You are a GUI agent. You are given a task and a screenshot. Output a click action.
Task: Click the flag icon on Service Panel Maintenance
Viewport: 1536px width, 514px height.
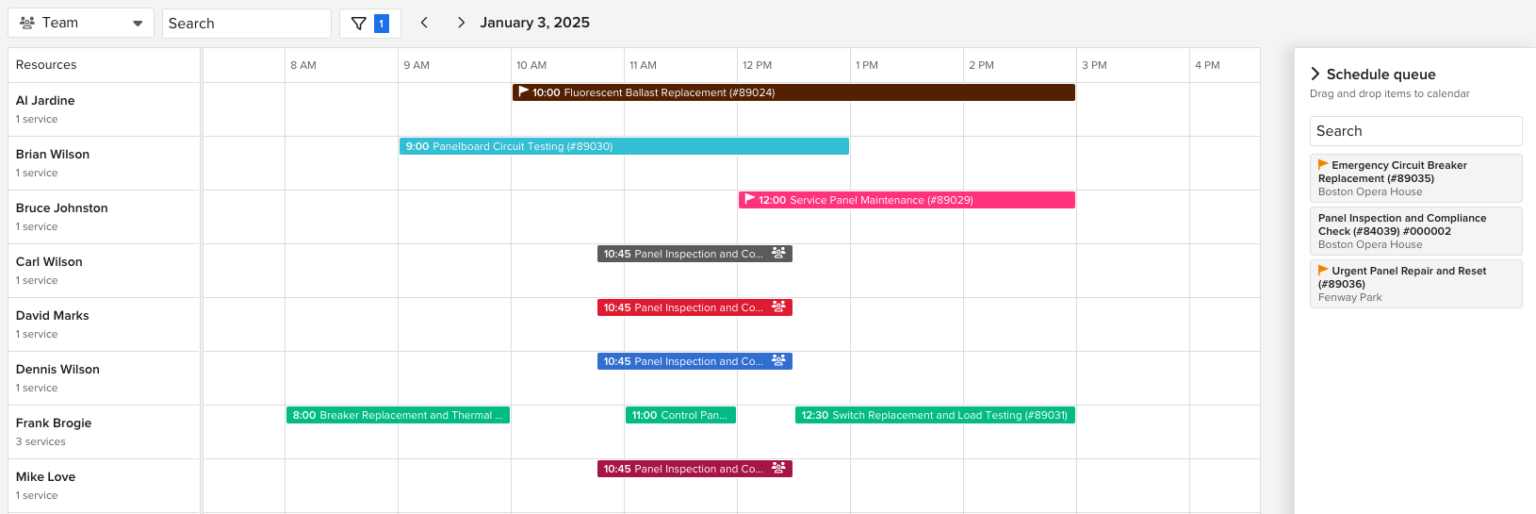(x=749, y=199)
